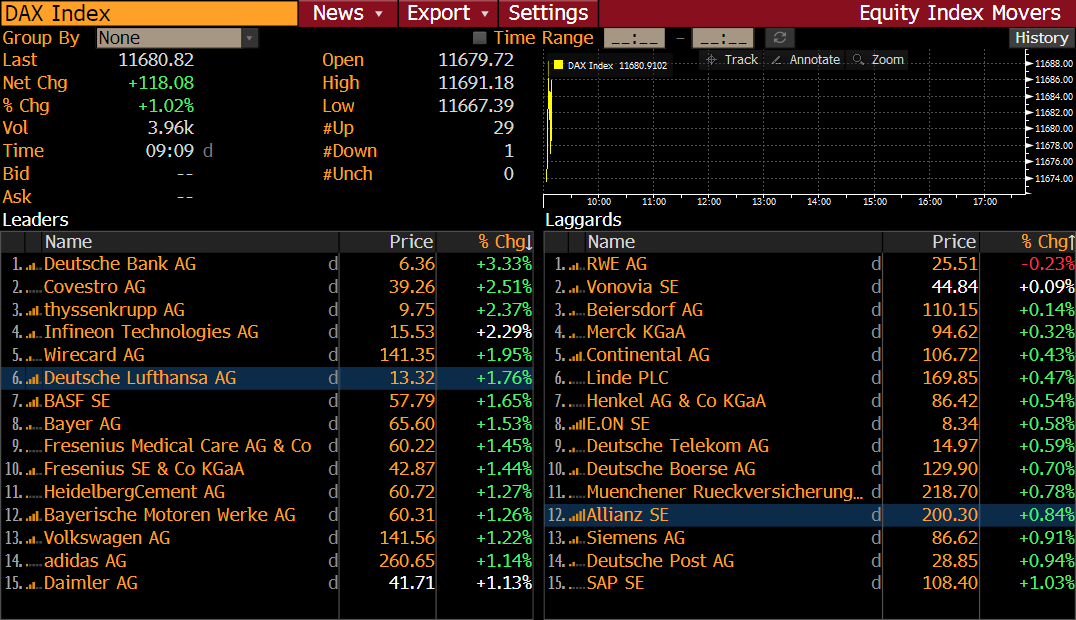Click mini chart icon for Wirecard AG
Screen dimensions: 1076x620
34,356
